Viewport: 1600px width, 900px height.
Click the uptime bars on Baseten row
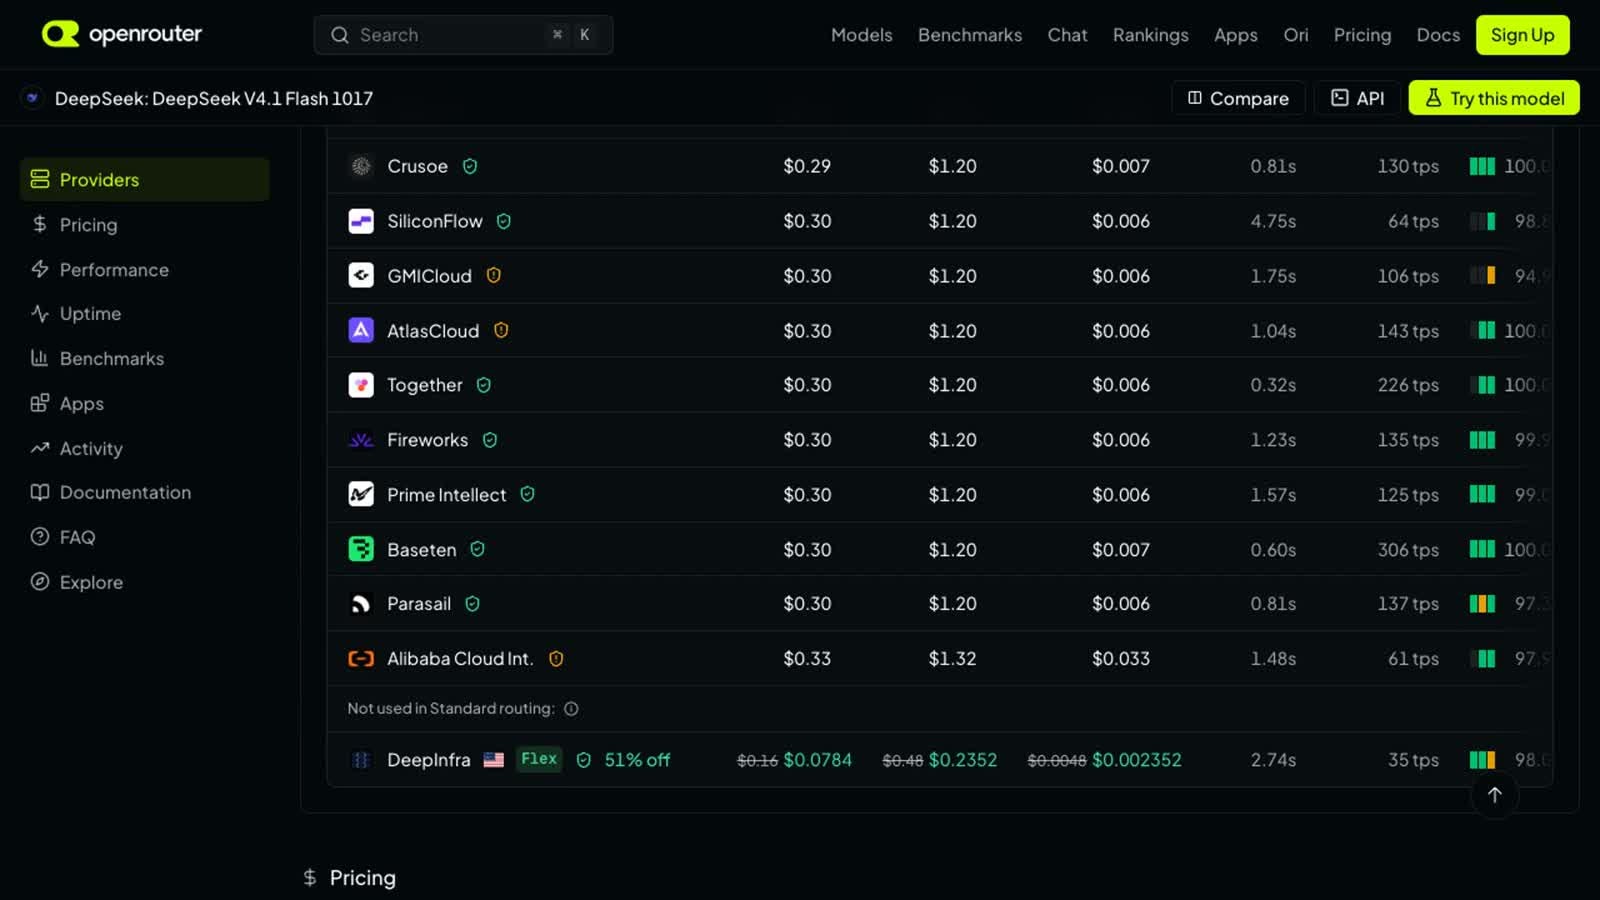click(1482, 549)
